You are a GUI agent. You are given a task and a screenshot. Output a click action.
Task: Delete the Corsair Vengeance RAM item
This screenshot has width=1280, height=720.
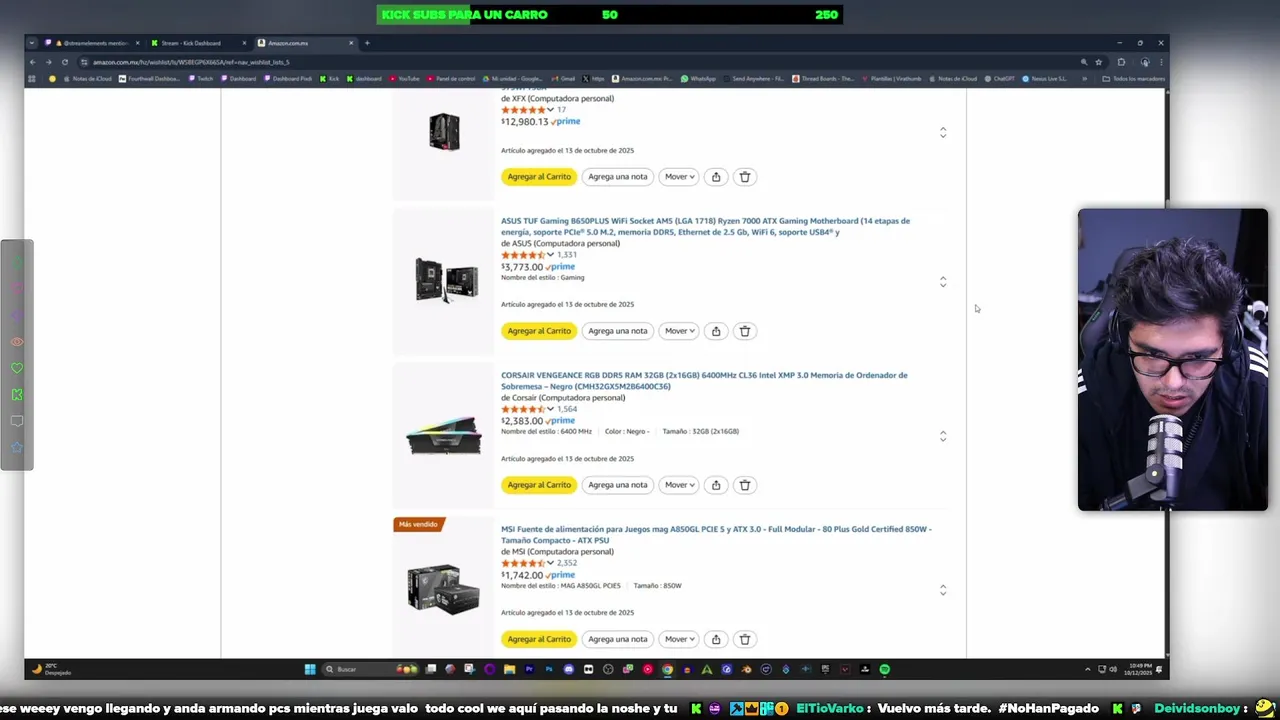point(745,485)
